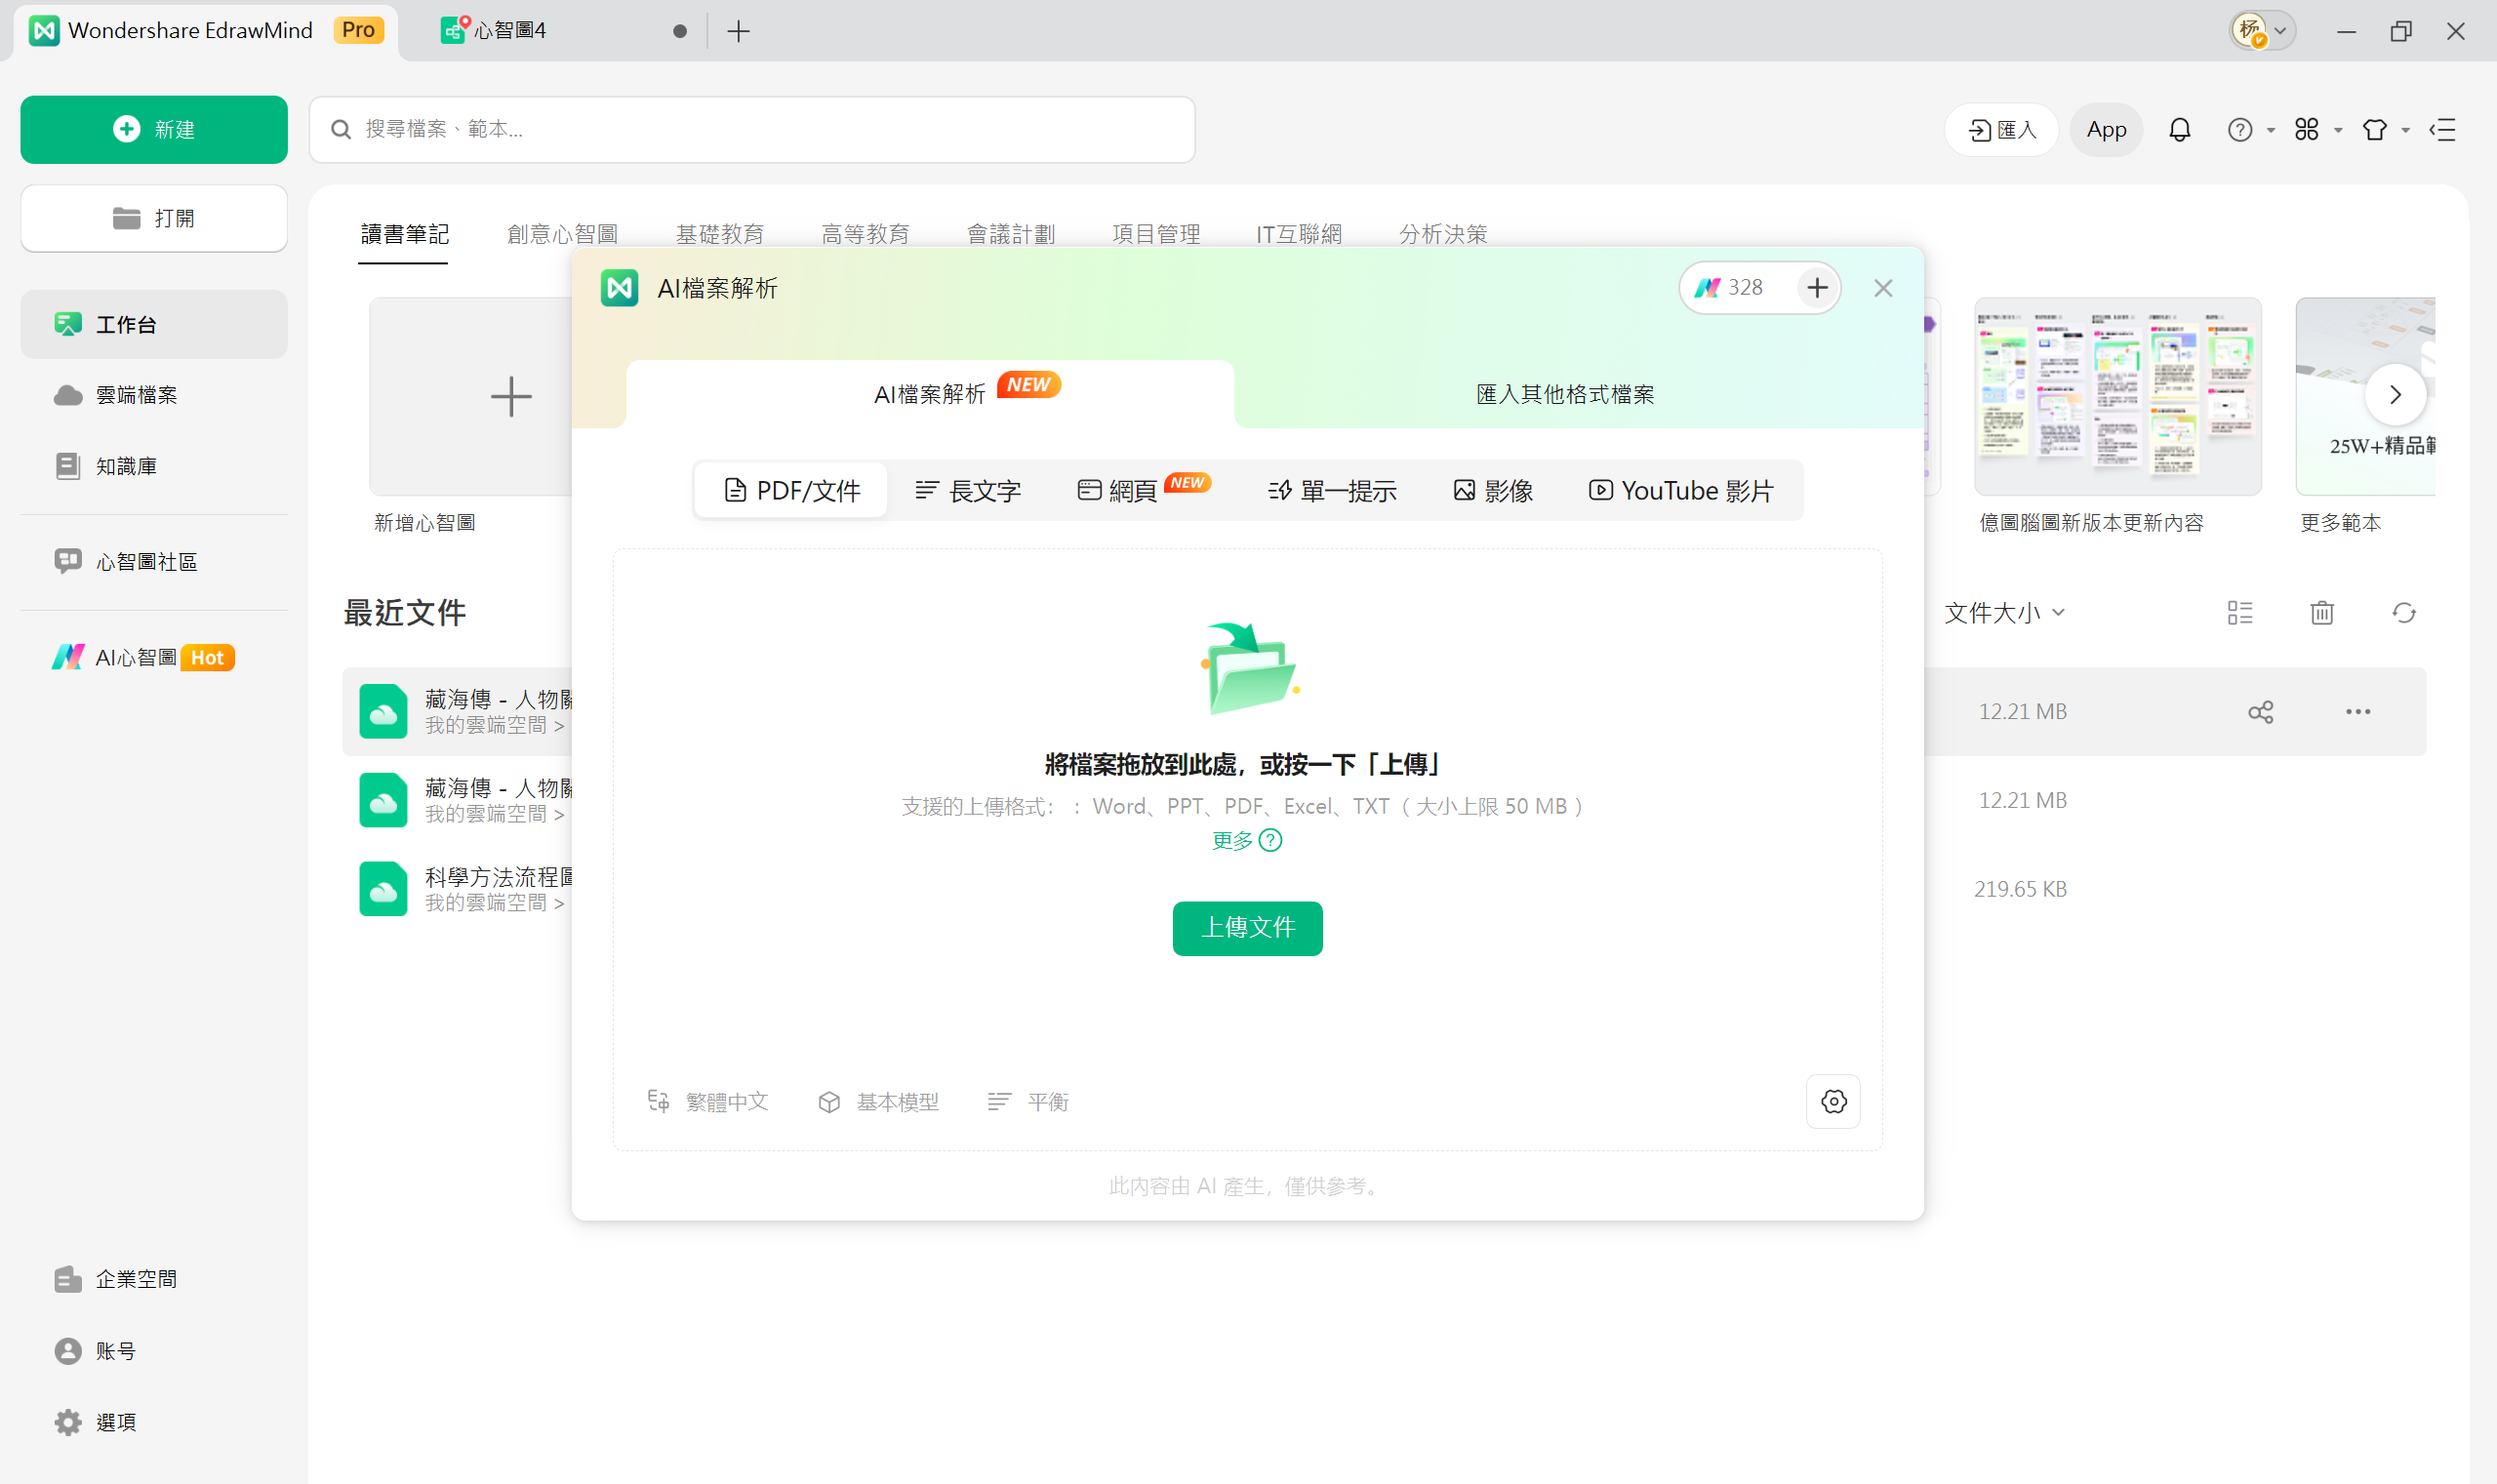The height and width of the screenshot is (1484, 2497).
Task: Click the search files input field
Action: coord(751,129)
